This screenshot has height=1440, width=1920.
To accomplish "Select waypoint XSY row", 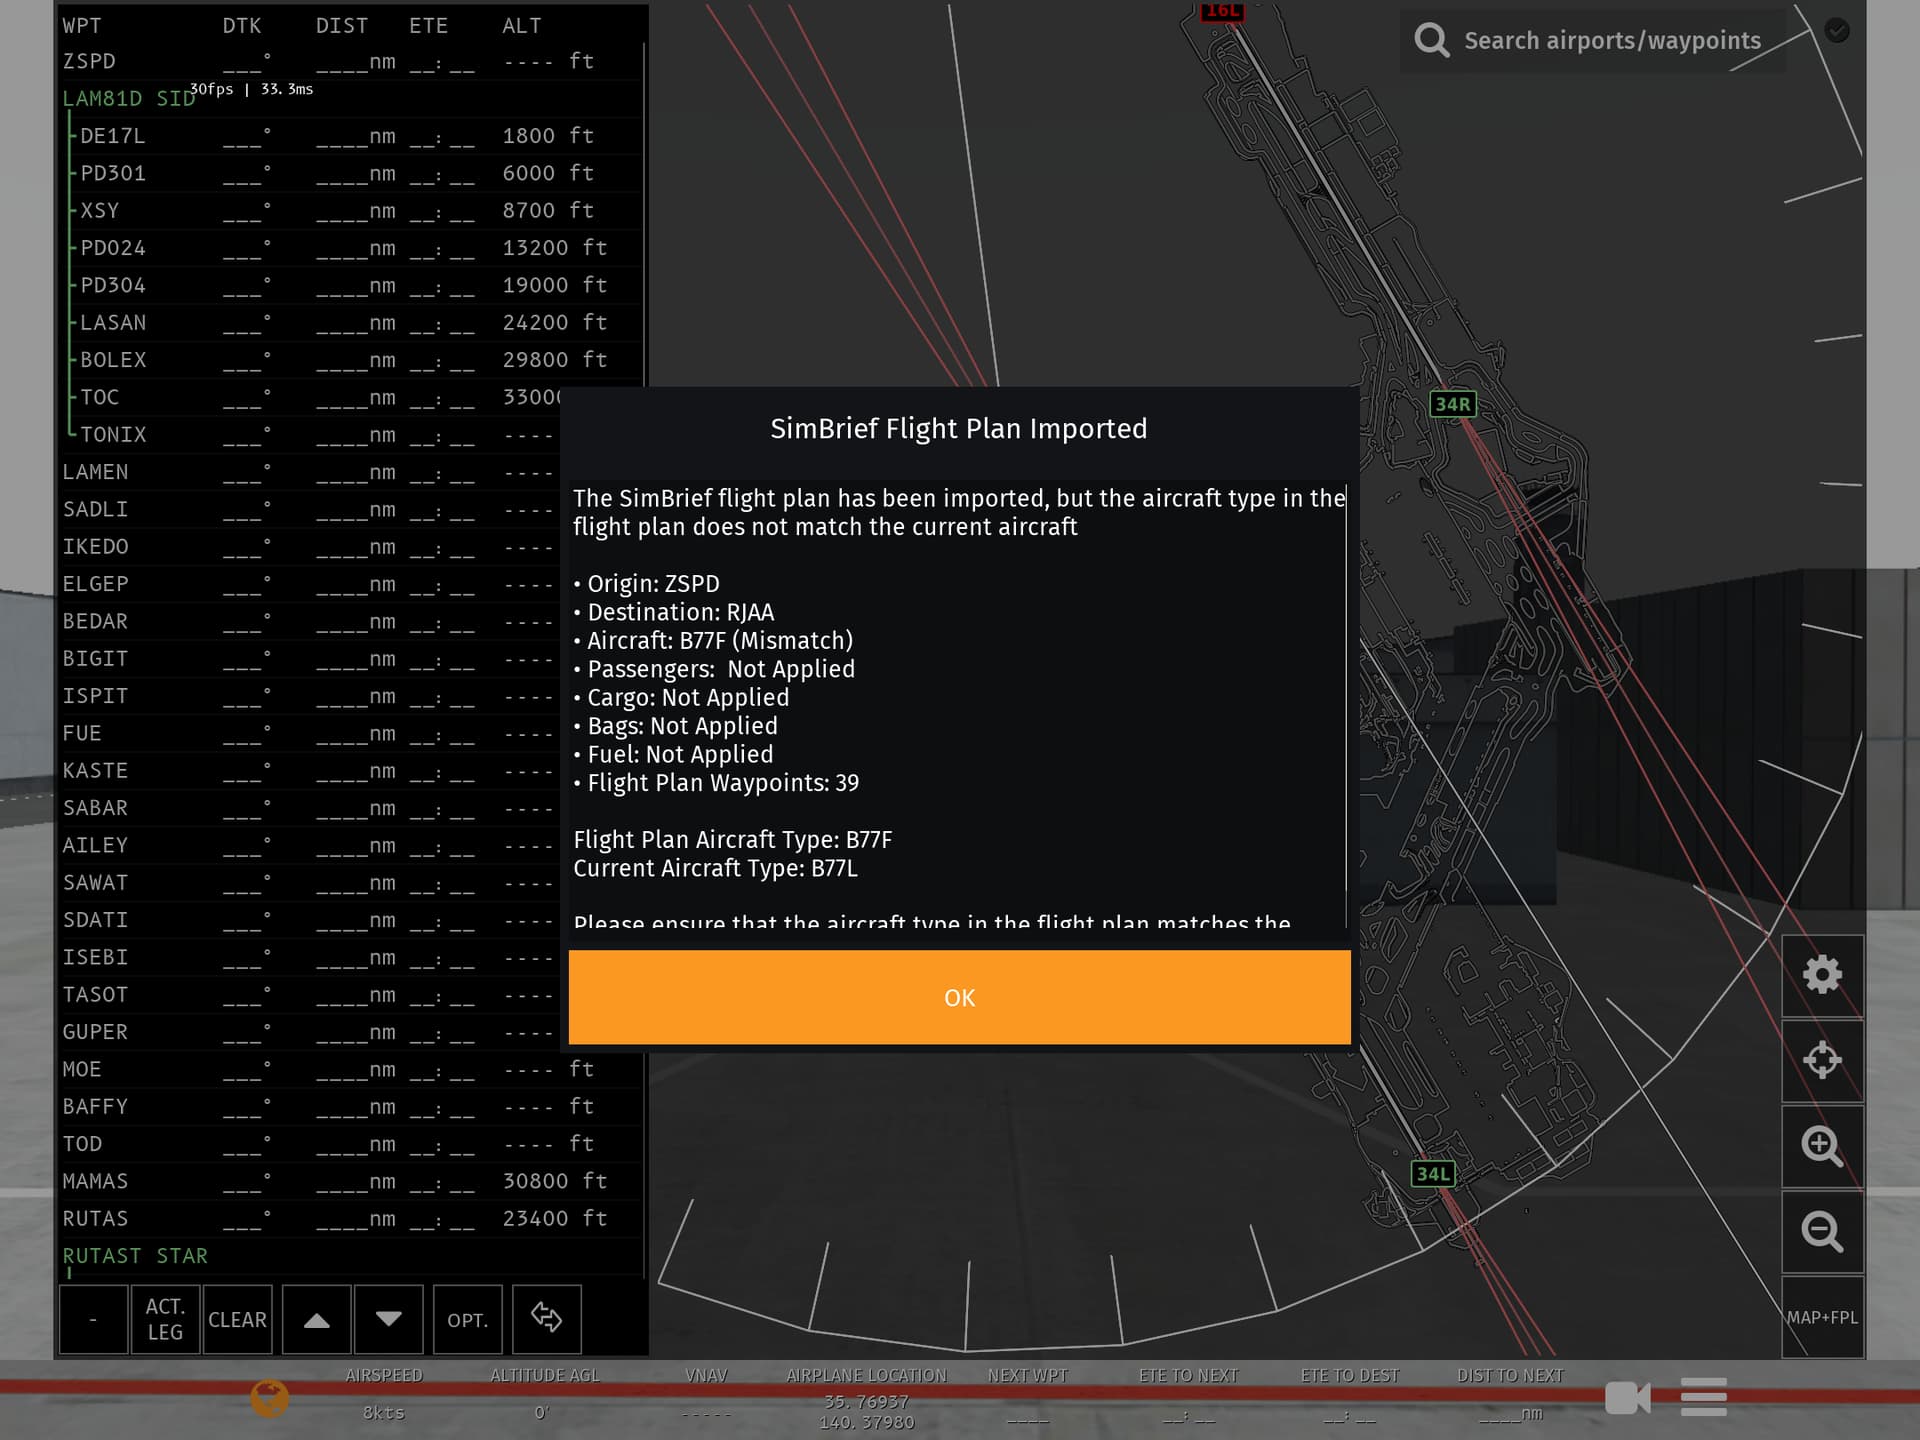I will [x=350, y=211].
